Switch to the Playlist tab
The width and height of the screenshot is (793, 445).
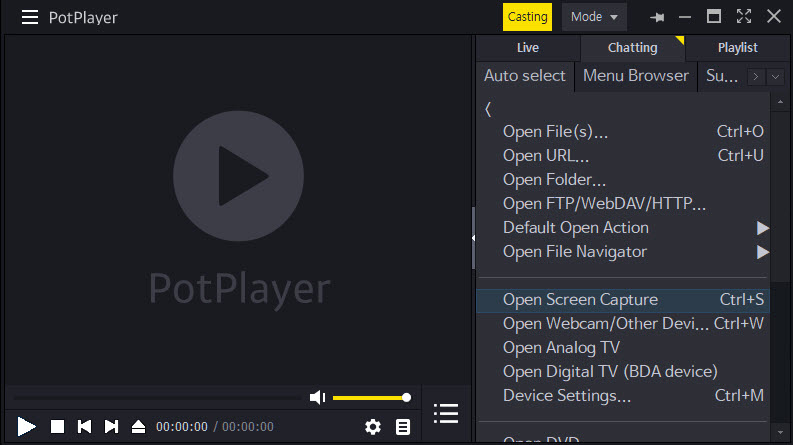[x=737, y=48]
